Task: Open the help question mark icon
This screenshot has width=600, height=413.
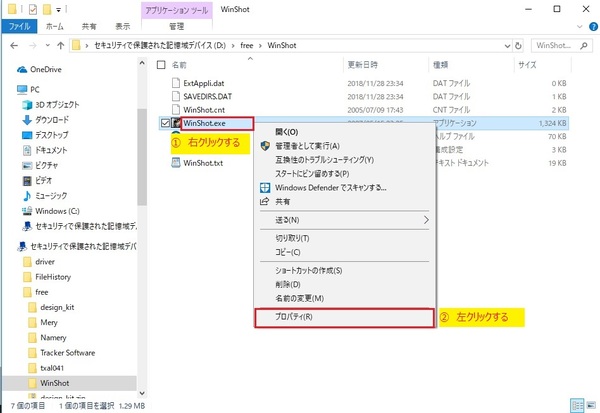Action: (593, 26)
